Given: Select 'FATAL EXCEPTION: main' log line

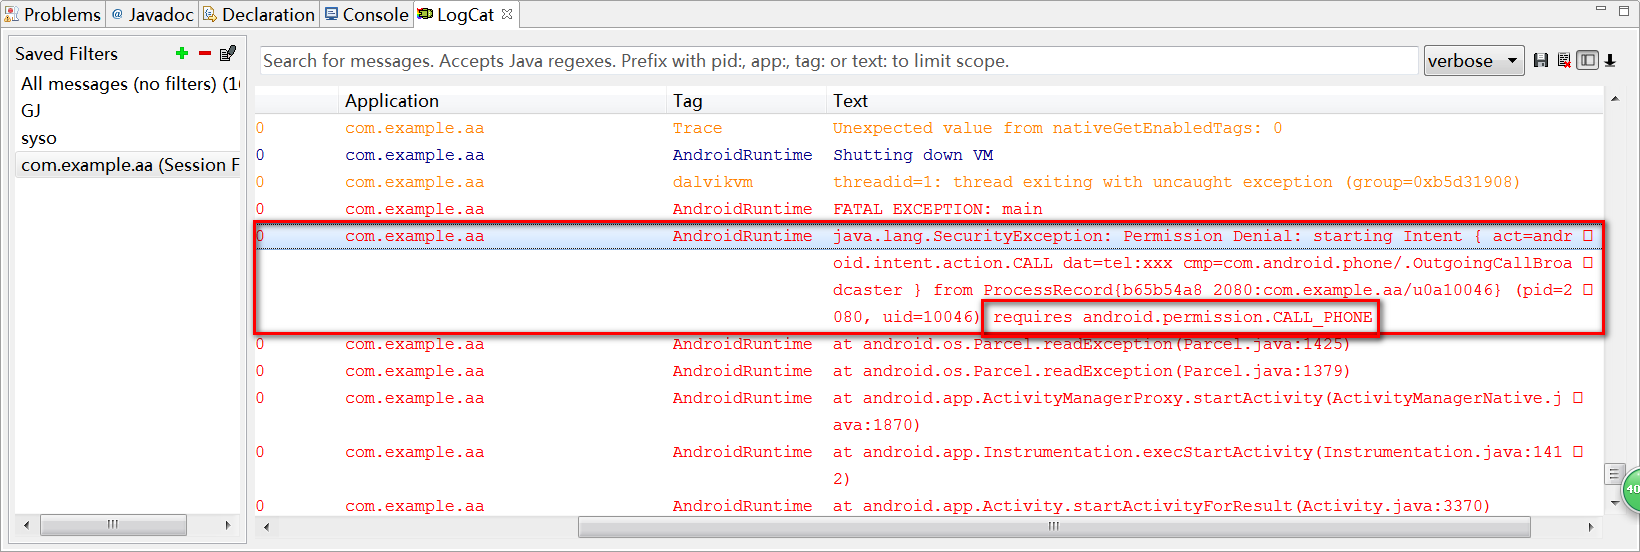Looking at the screenshot, I should (929, 209).
